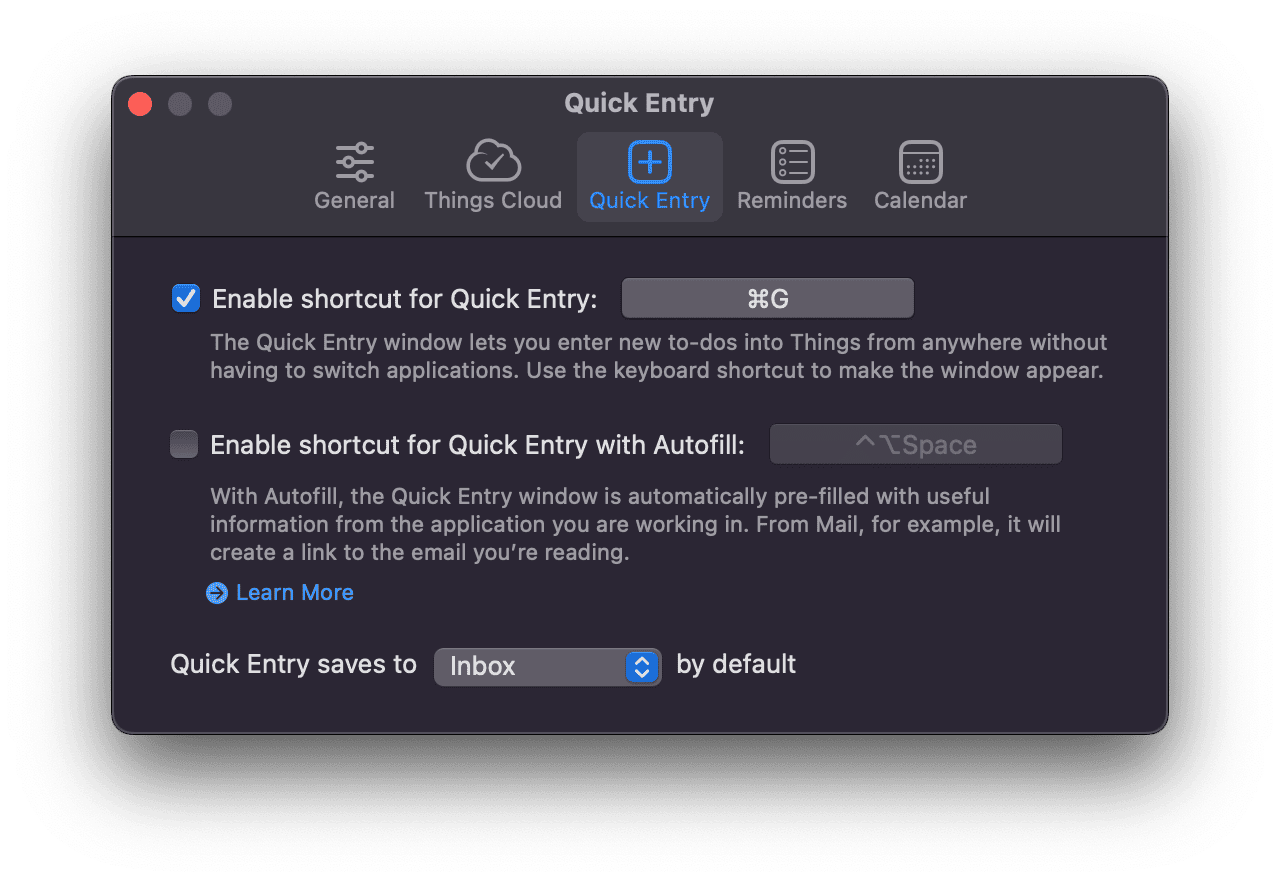
Task: Click the Learn More link text
Action: tap(295, 593)
